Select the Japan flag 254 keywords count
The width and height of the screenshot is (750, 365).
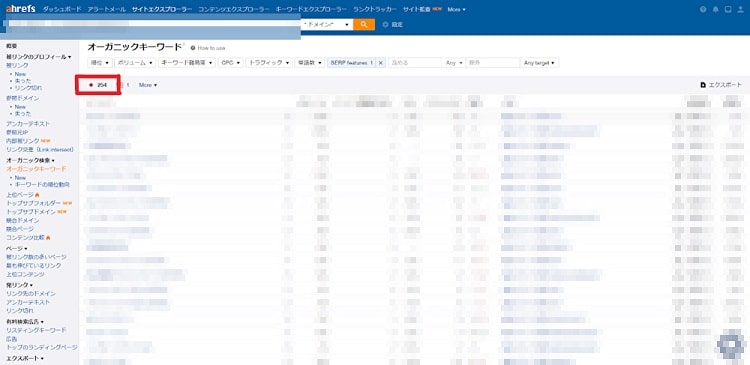[98, 85]
